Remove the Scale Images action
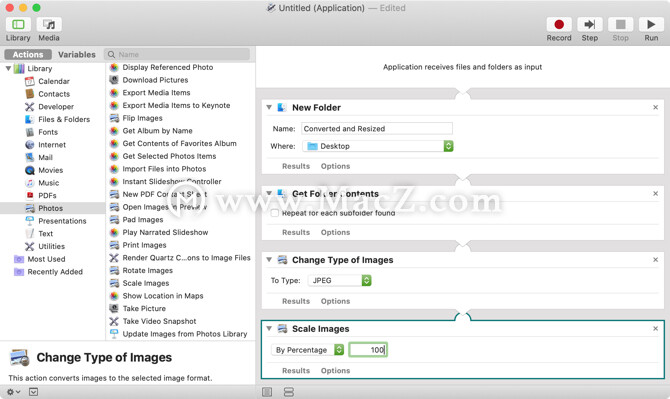670x399 pixels. coord(655,329)
